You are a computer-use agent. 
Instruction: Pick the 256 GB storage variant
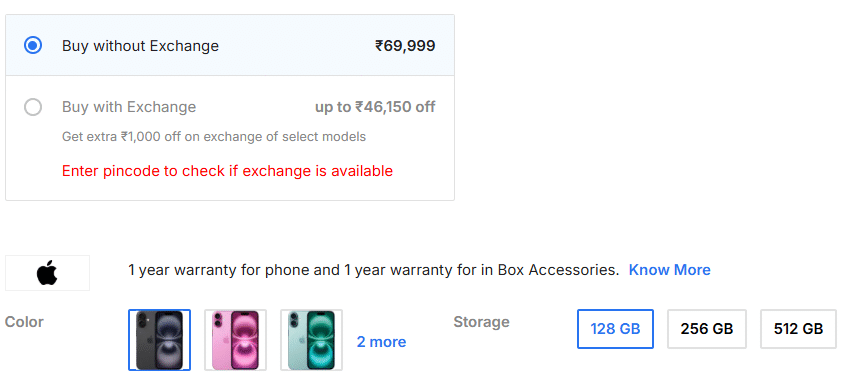(x=707, y=329)
